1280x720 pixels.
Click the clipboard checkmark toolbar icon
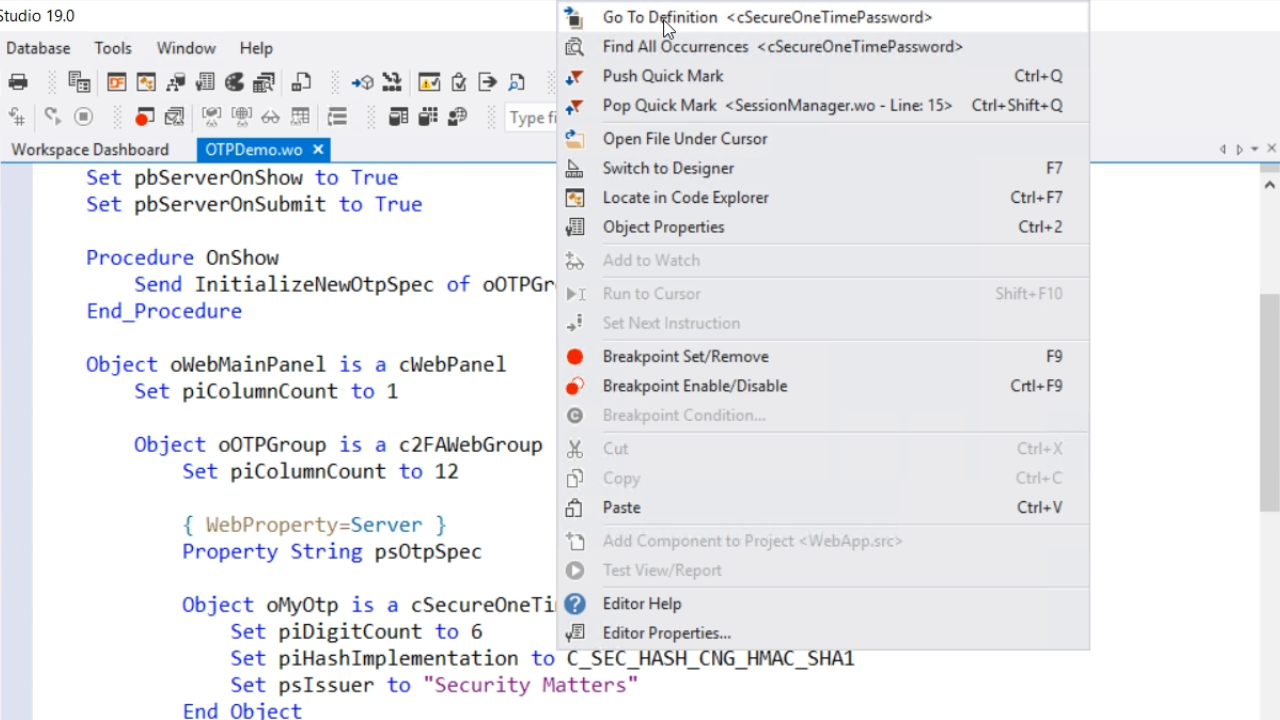tap(458, 82)
